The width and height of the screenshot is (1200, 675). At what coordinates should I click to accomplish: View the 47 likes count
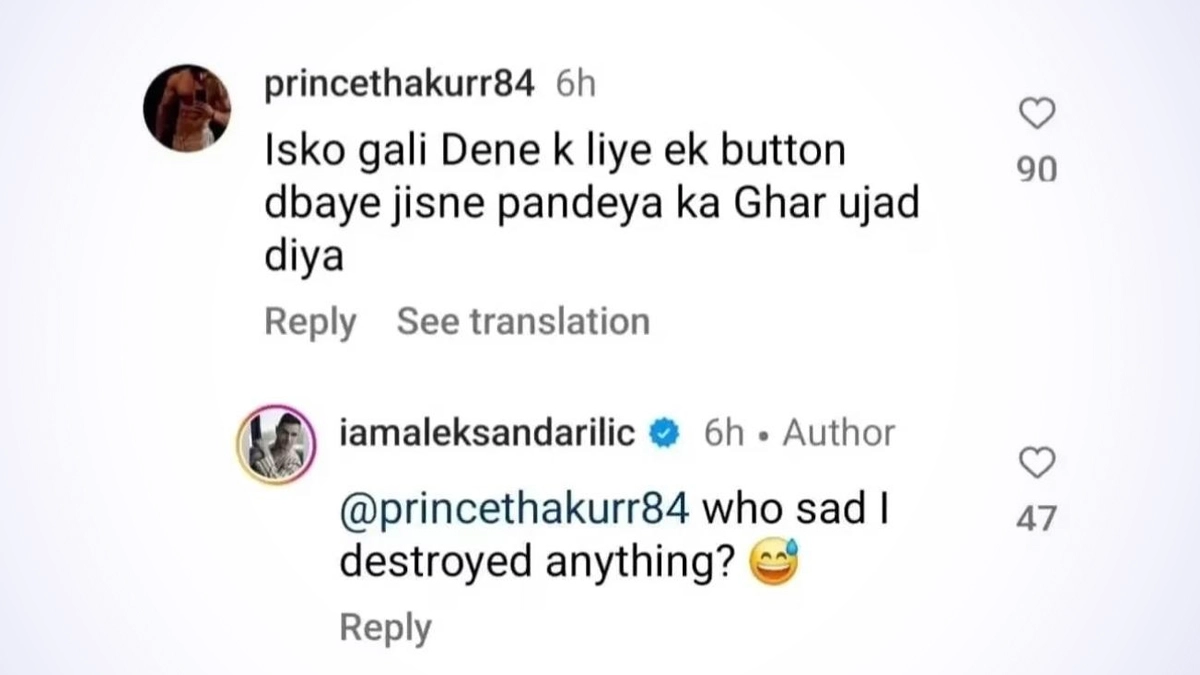point(1038,518)
